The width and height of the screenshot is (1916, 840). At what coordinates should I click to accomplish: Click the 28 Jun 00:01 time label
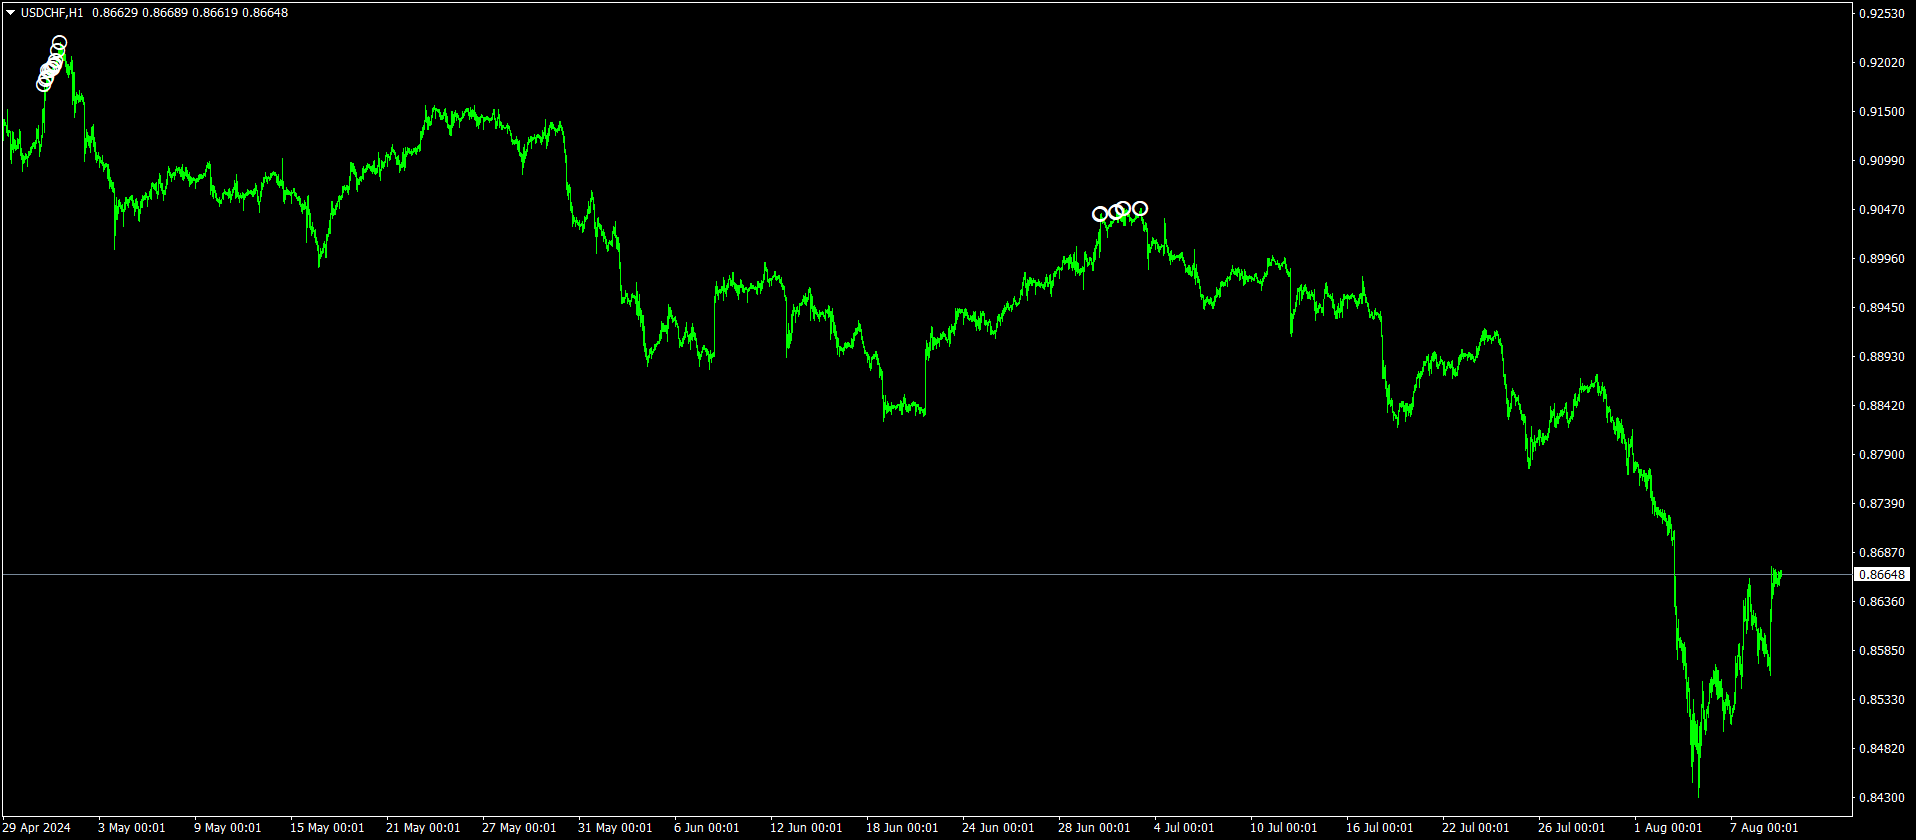click(1094, 828)
